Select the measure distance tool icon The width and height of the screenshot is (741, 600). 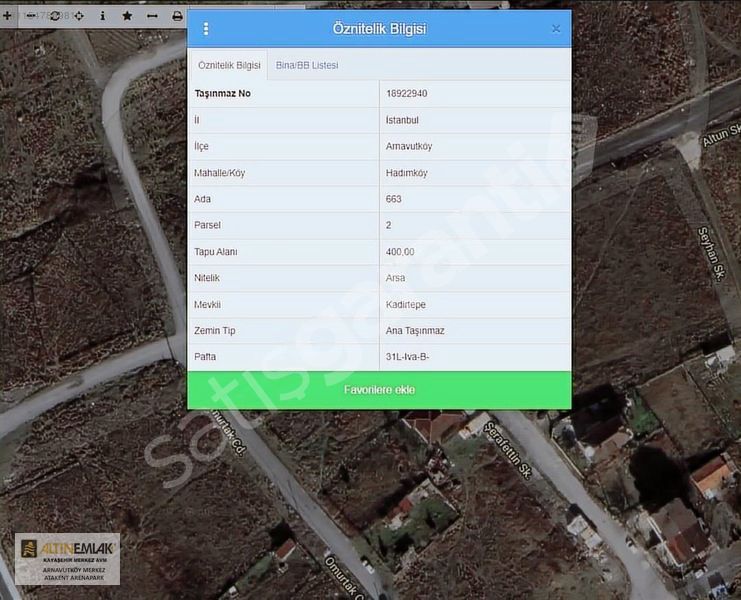click(x=152, y=16)
